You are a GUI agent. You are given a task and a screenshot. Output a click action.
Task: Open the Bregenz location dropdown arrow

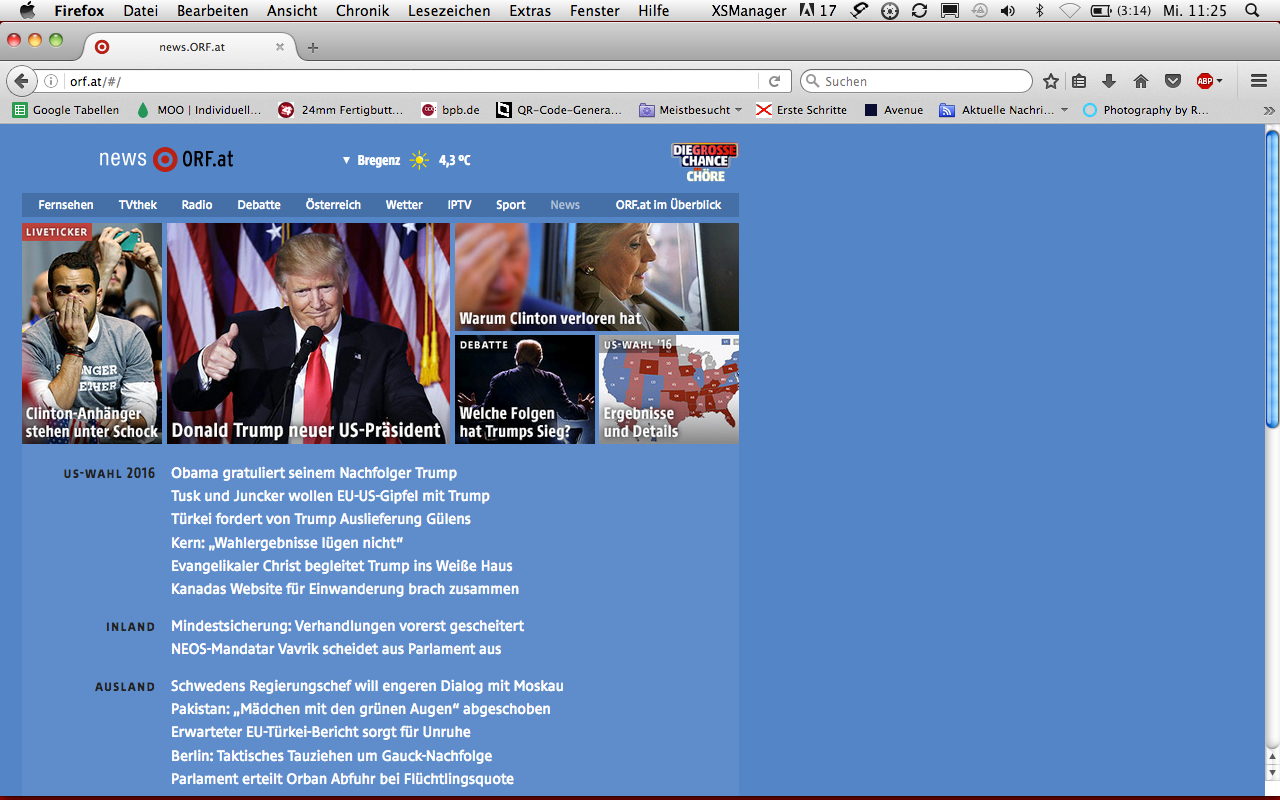pyautogui.click(x=347, y=160)
